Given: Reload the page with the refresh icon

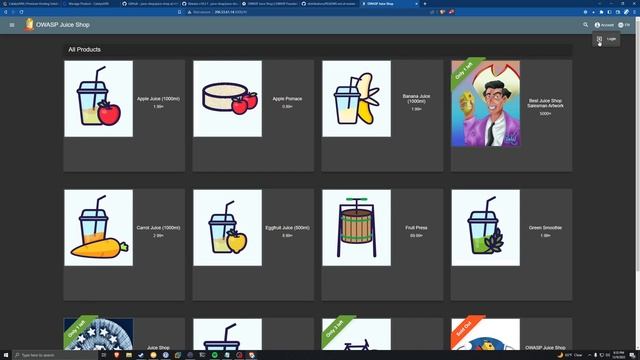Looking at the screenshot, I should 21,12.
